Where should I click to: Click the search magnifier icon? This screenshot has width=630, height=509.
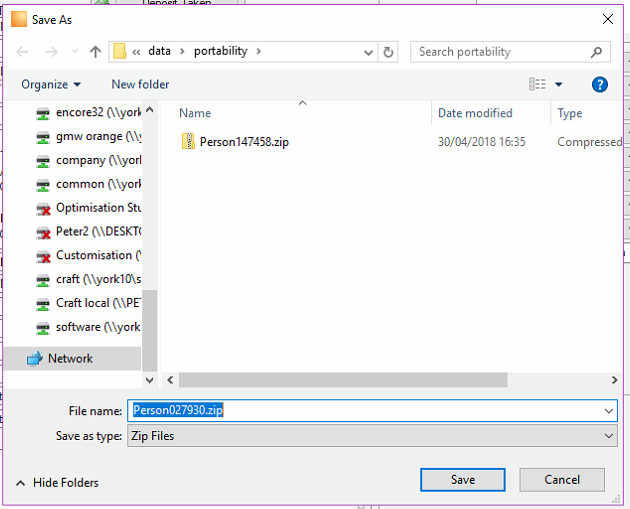(597, 52)
